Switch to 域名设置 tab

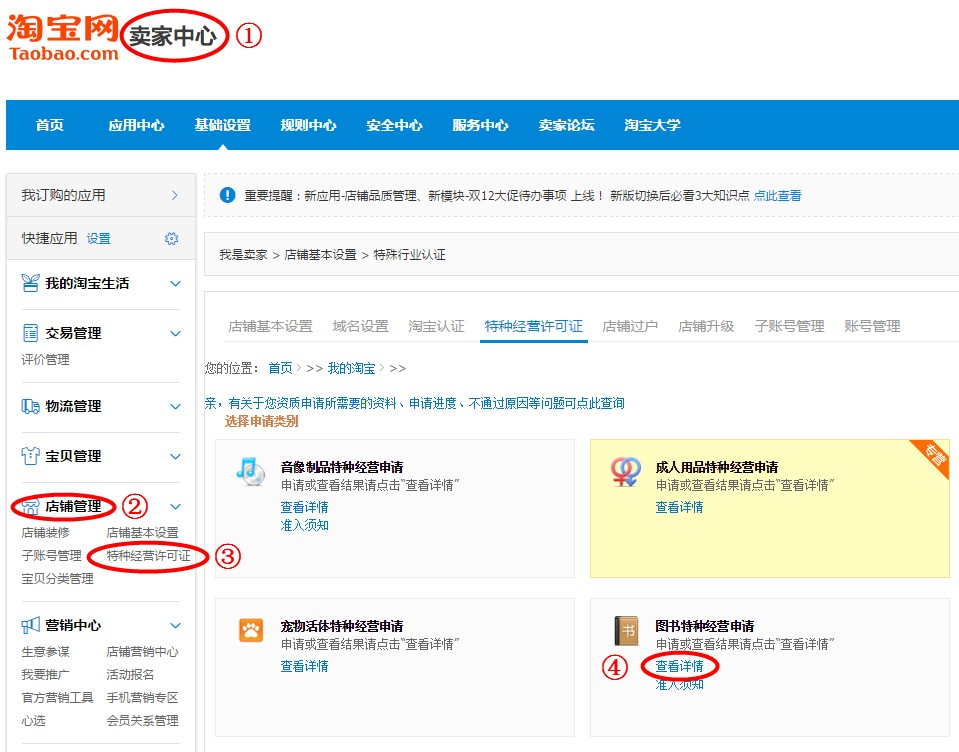361,326
